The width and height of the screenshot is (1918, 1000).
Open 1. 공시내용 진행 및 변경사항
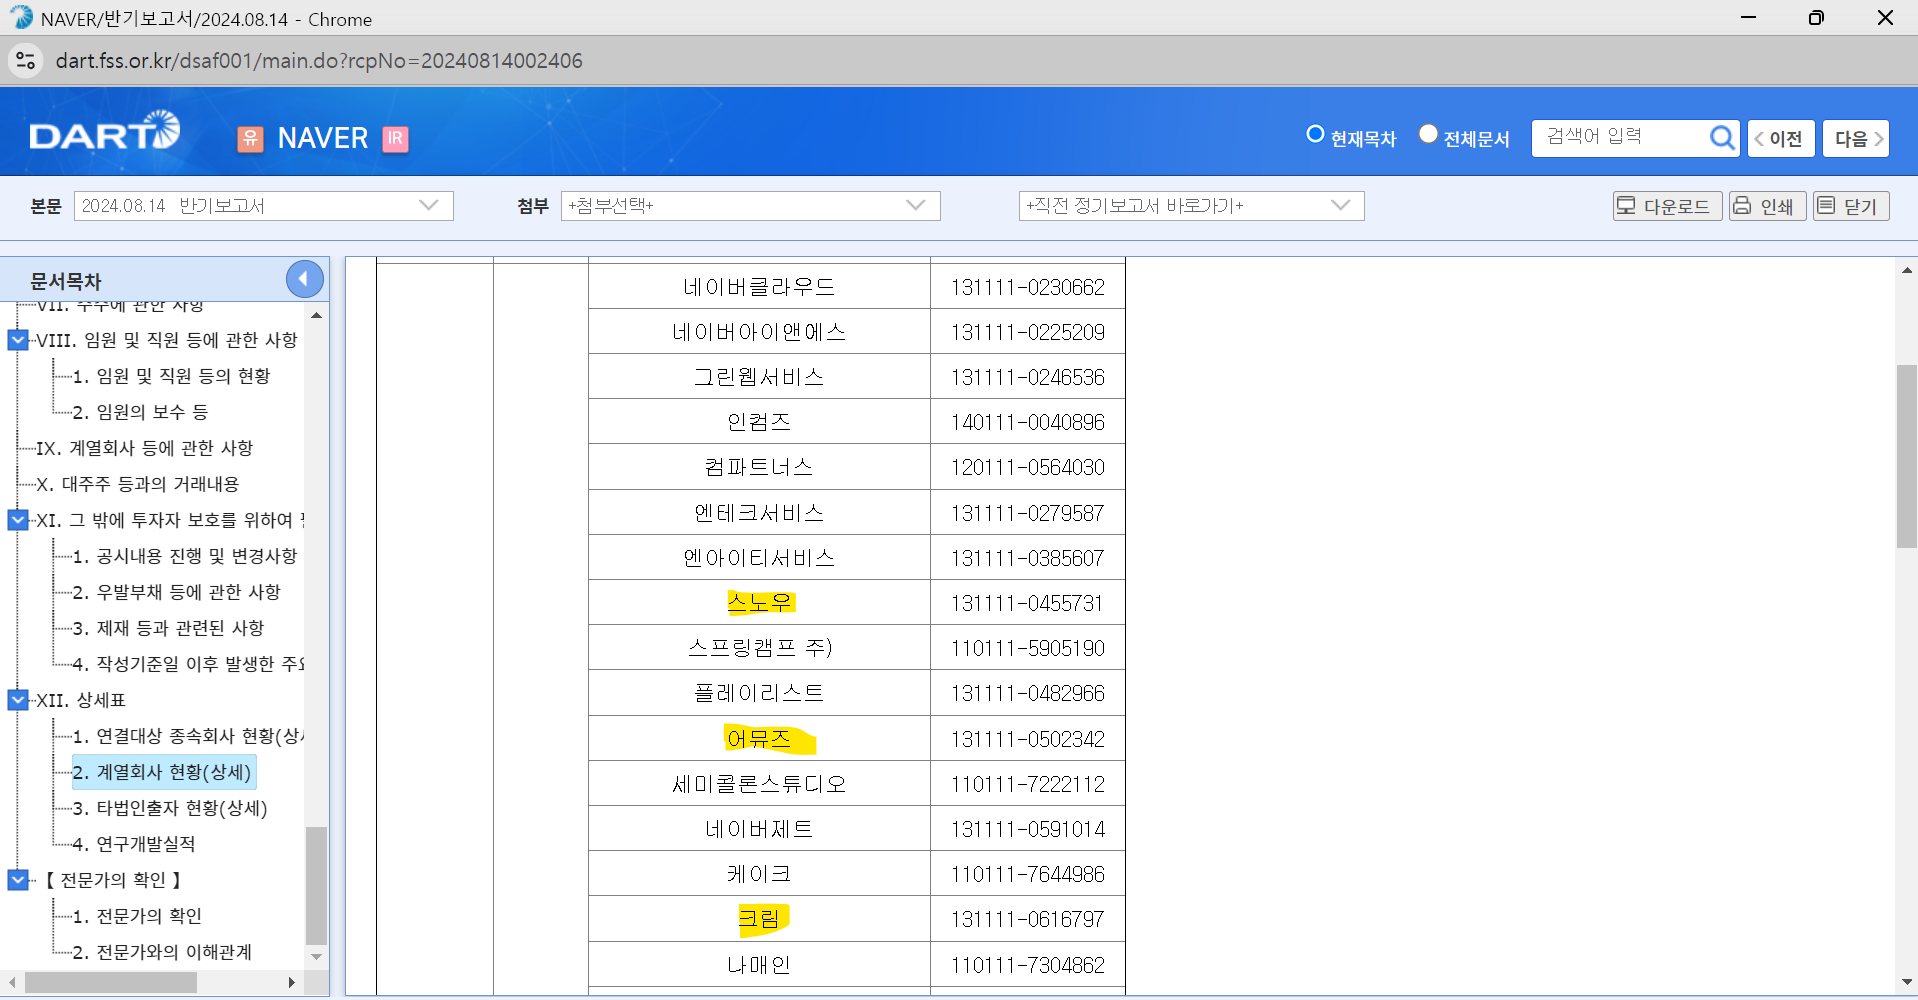185,556
